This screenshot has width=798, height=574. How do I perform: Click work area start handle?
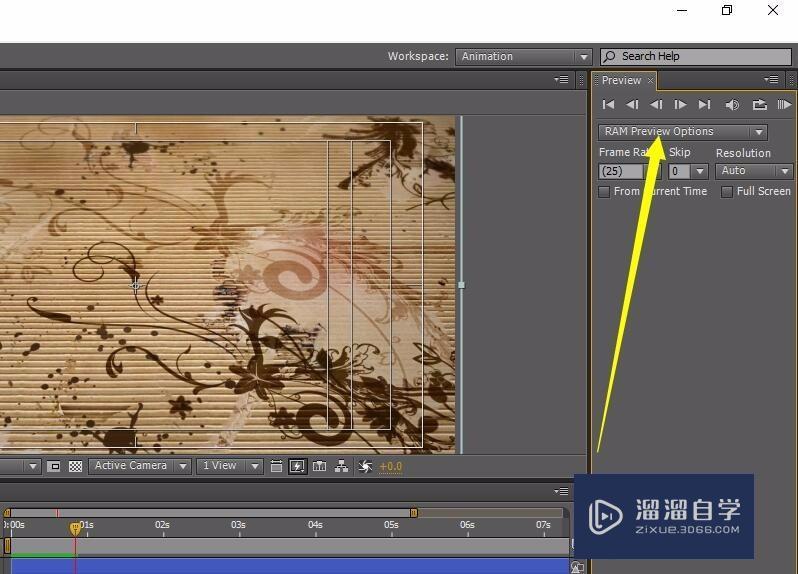point(7,546)
